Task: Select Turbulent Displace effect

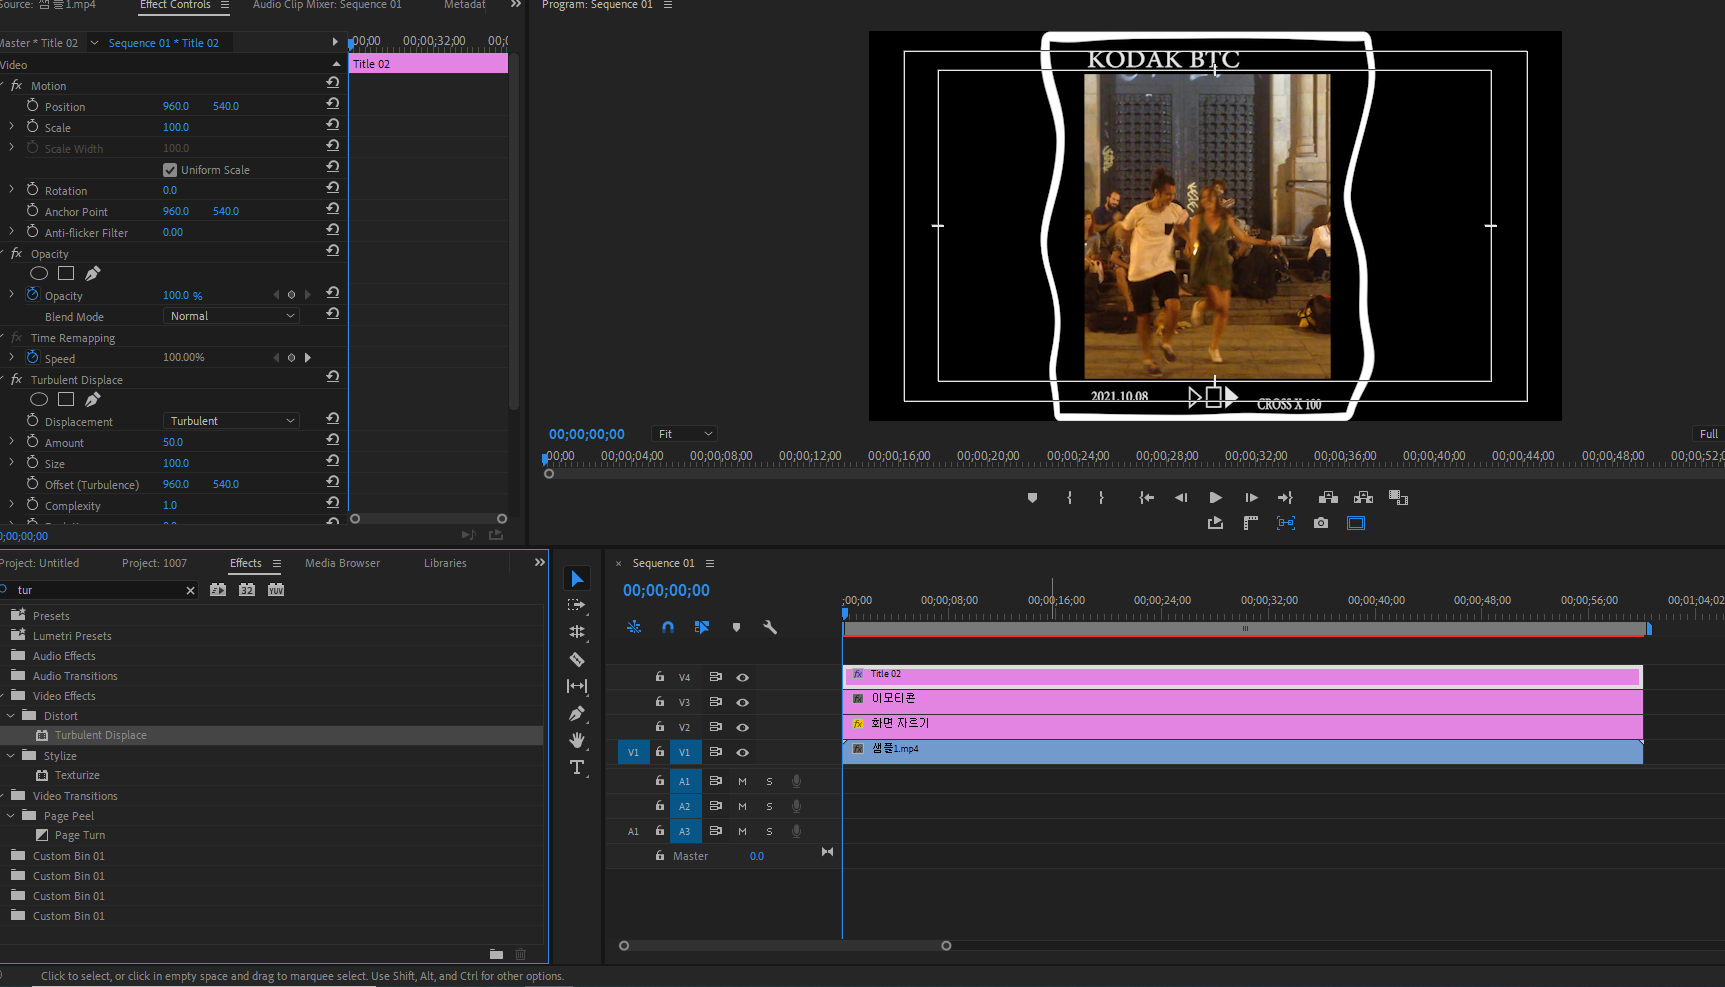Action: [x=100, y=735]
